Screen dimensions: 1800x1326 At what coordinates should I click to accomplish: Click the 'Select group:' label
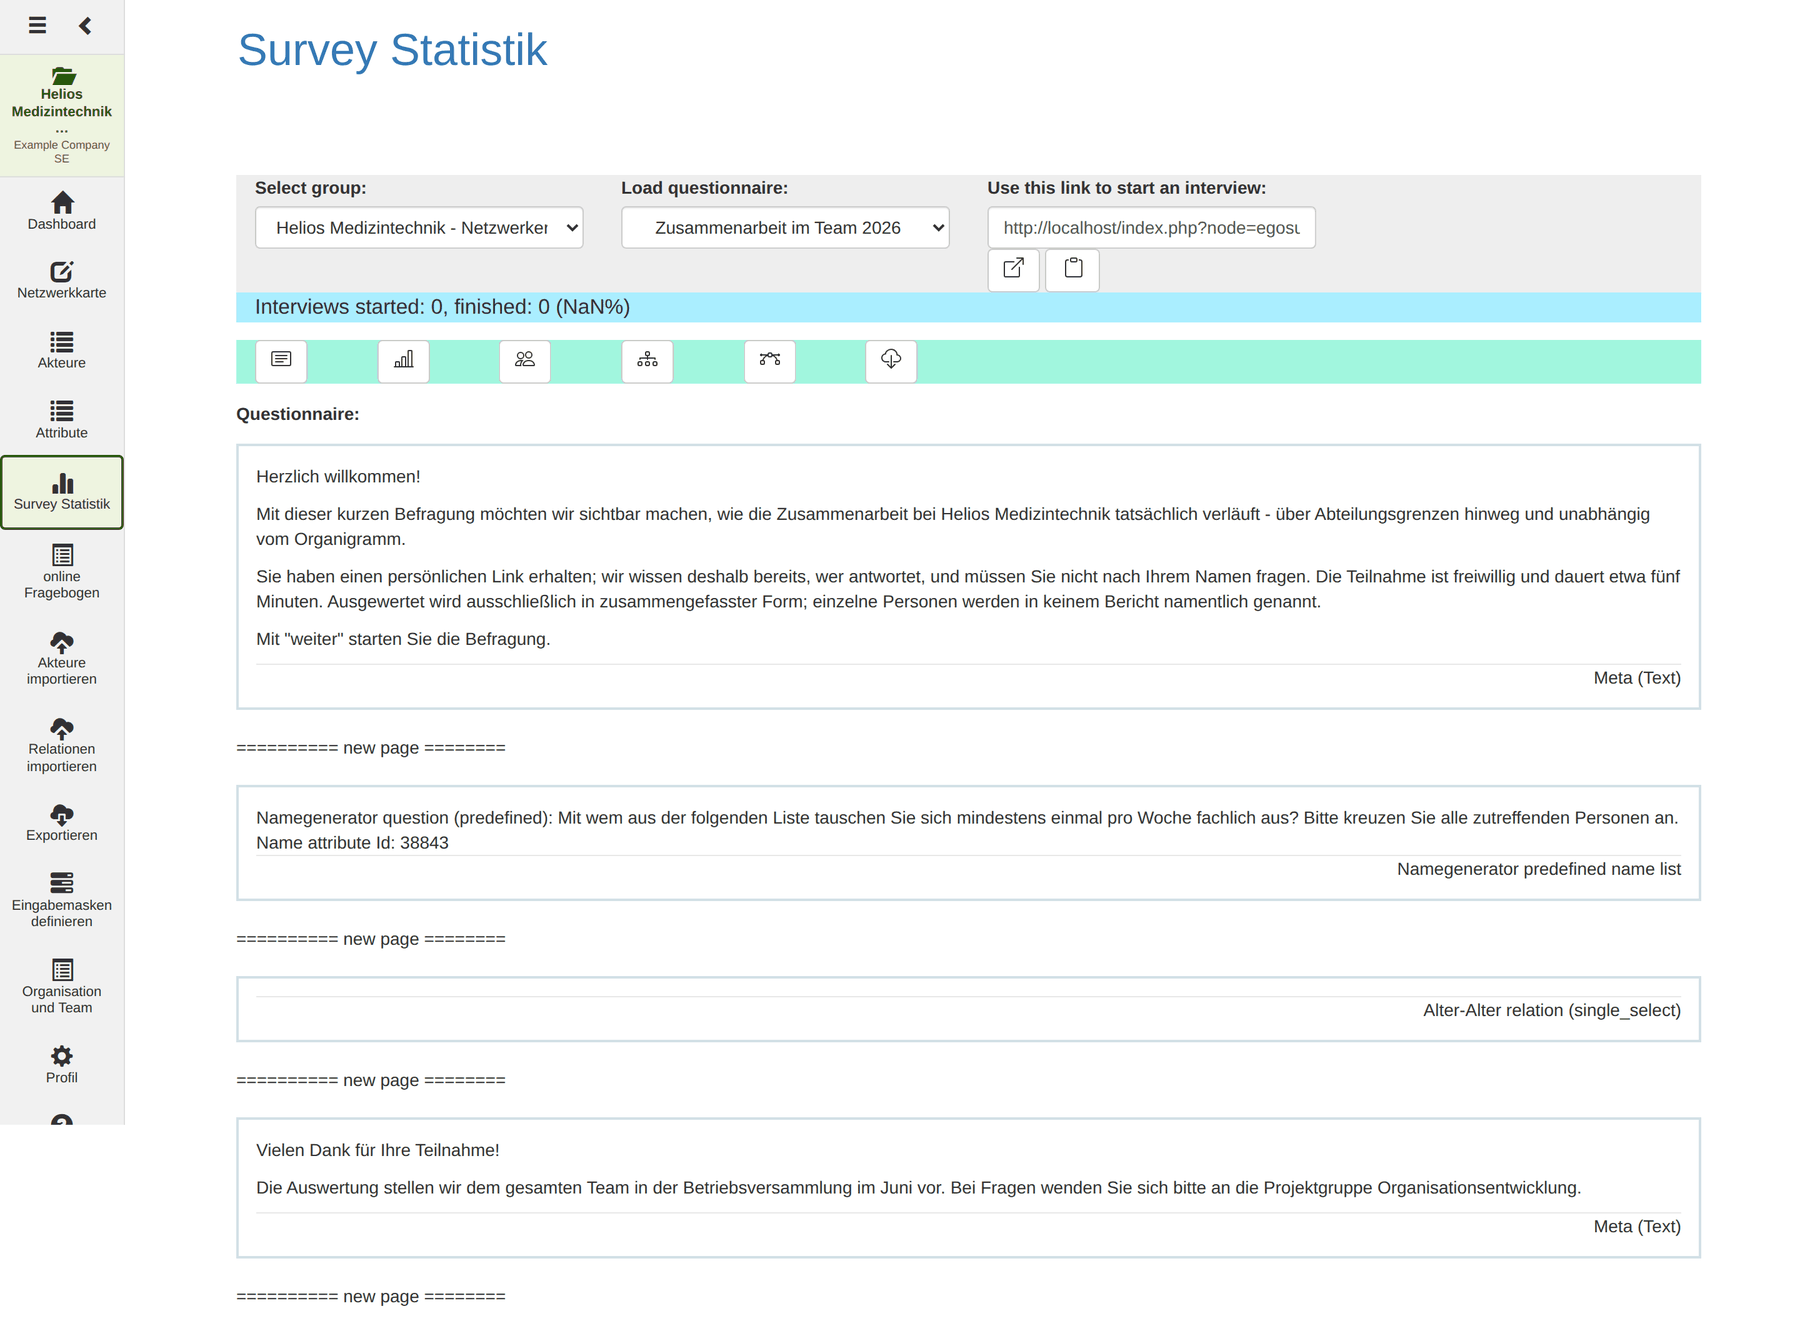311,188
